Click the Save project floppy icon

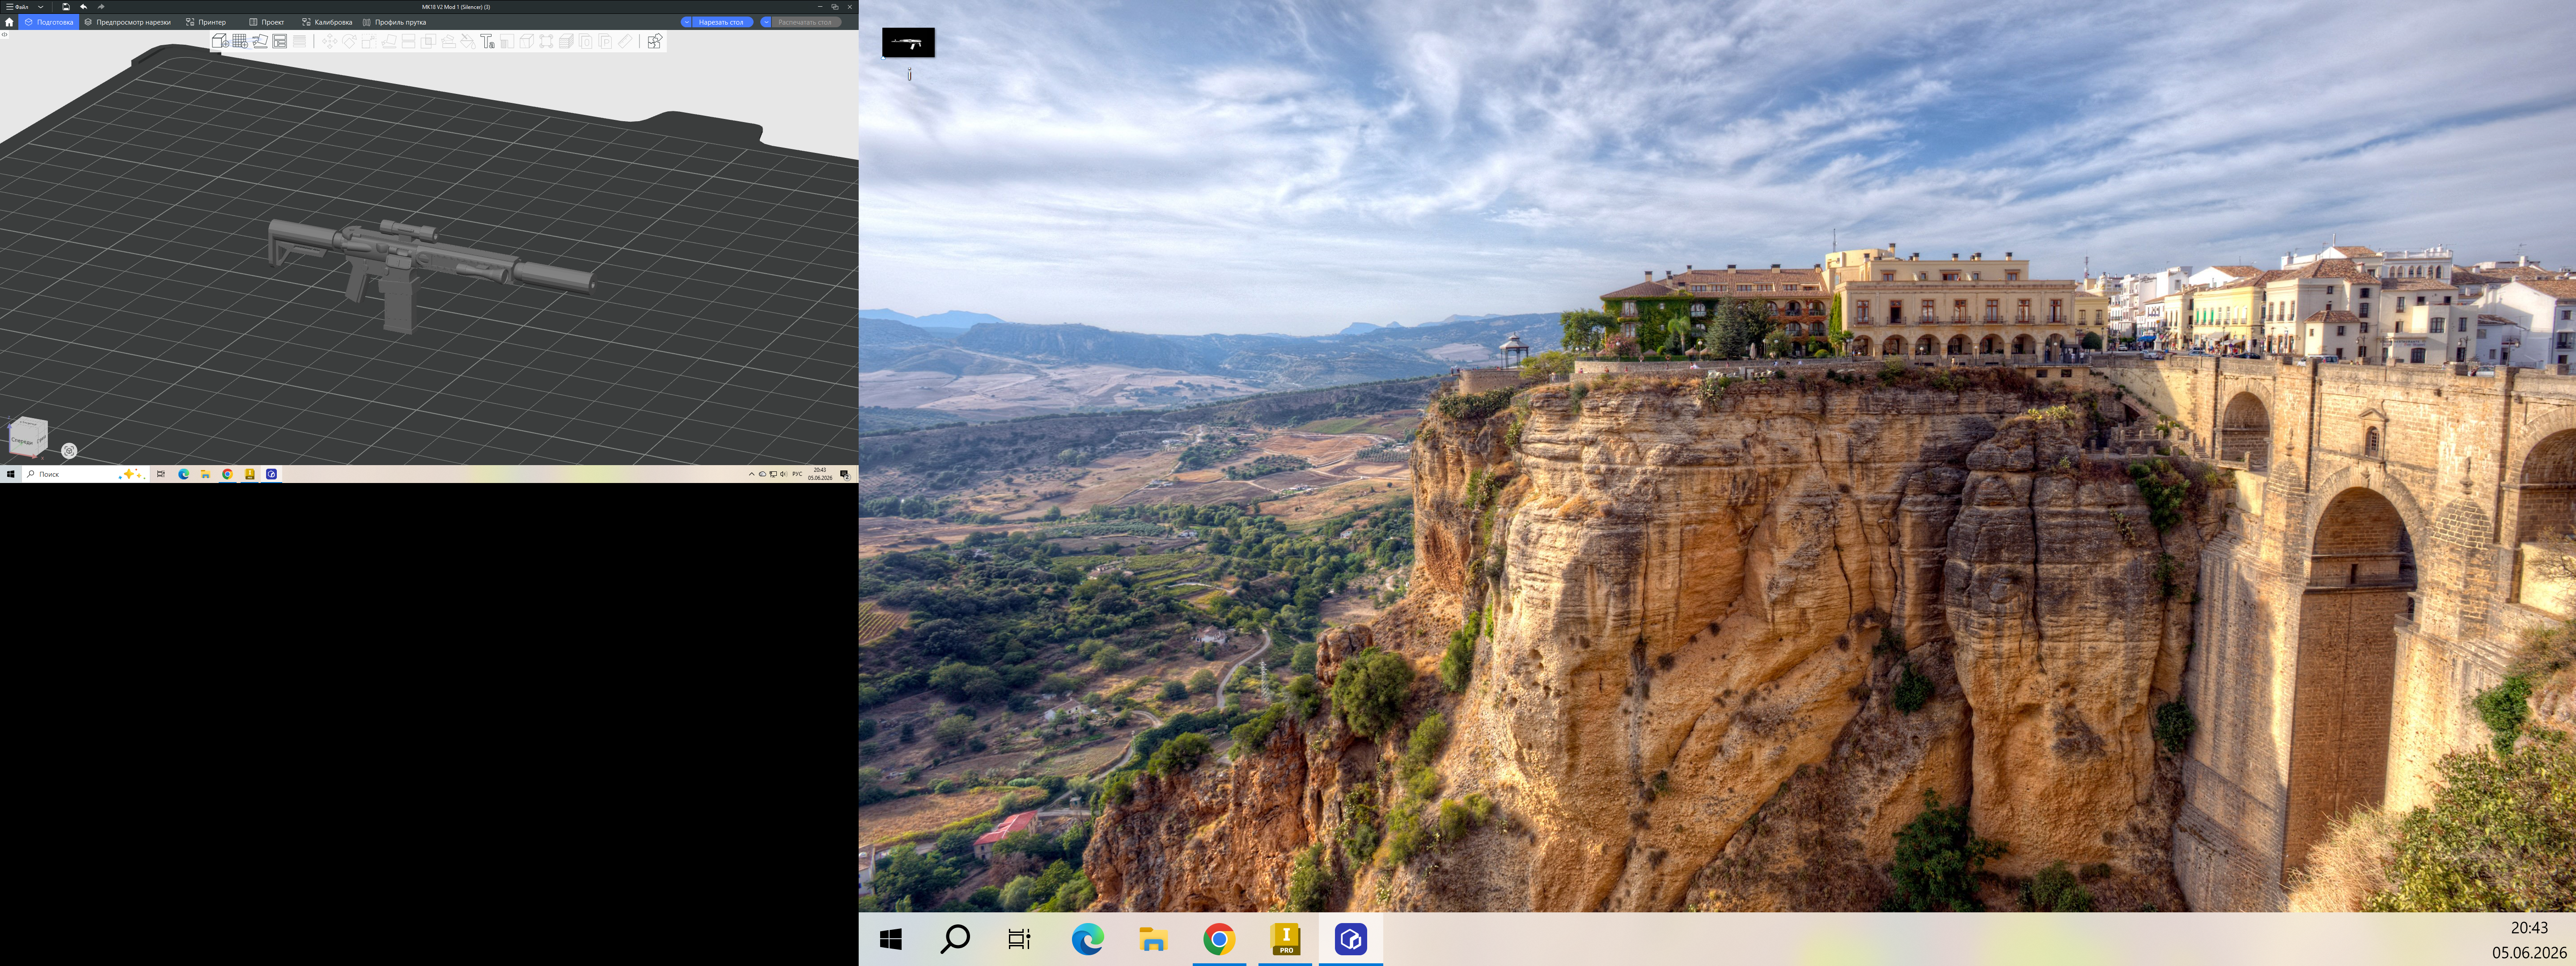point(66,7)
